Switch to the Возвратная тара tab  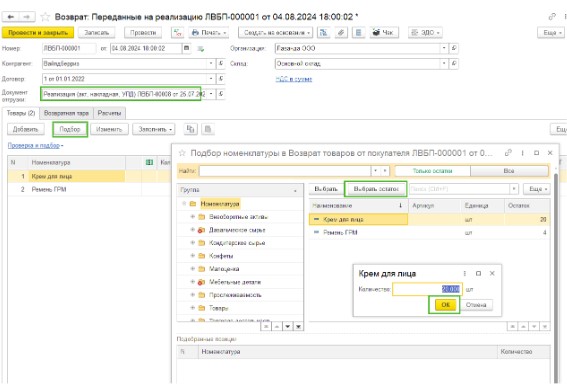pos(66,113)
